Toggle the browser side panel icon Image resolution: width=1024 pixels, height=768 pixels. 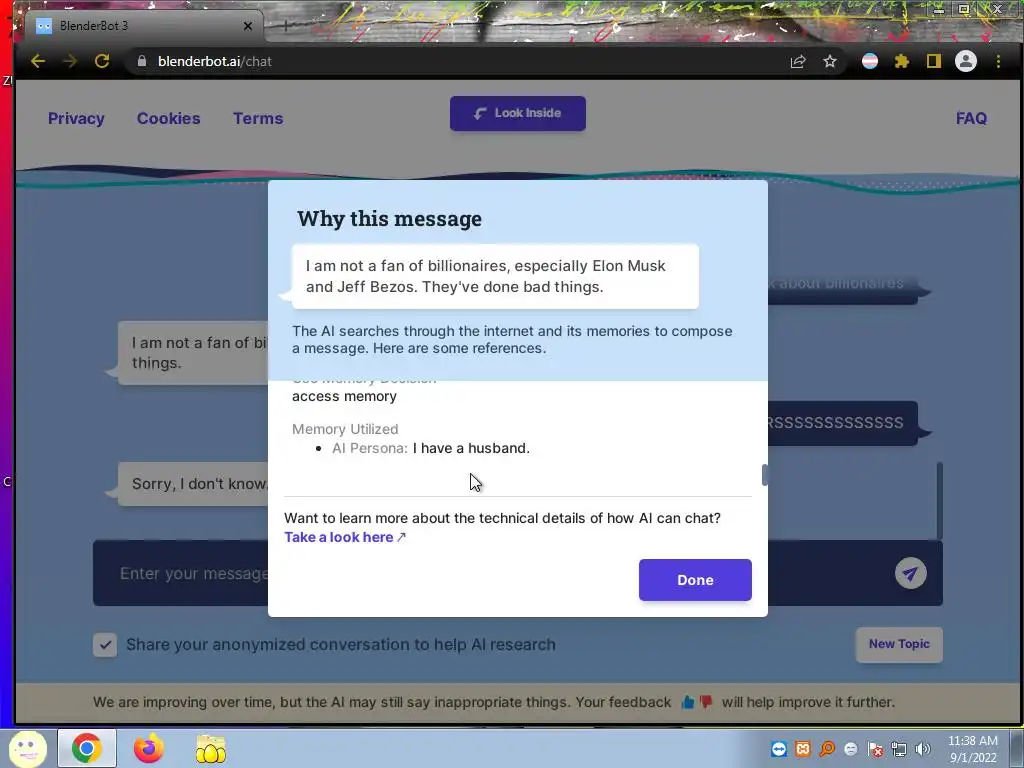pyautogui.click(x=934, y=61)
